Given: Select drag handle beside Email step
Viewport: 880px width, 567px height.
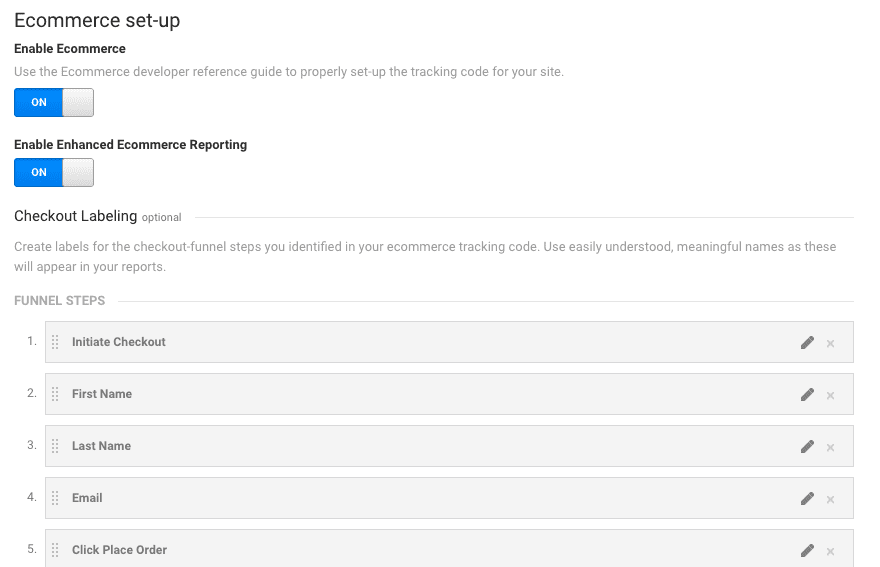Looking at the screenshot, I should pos(55,498).
